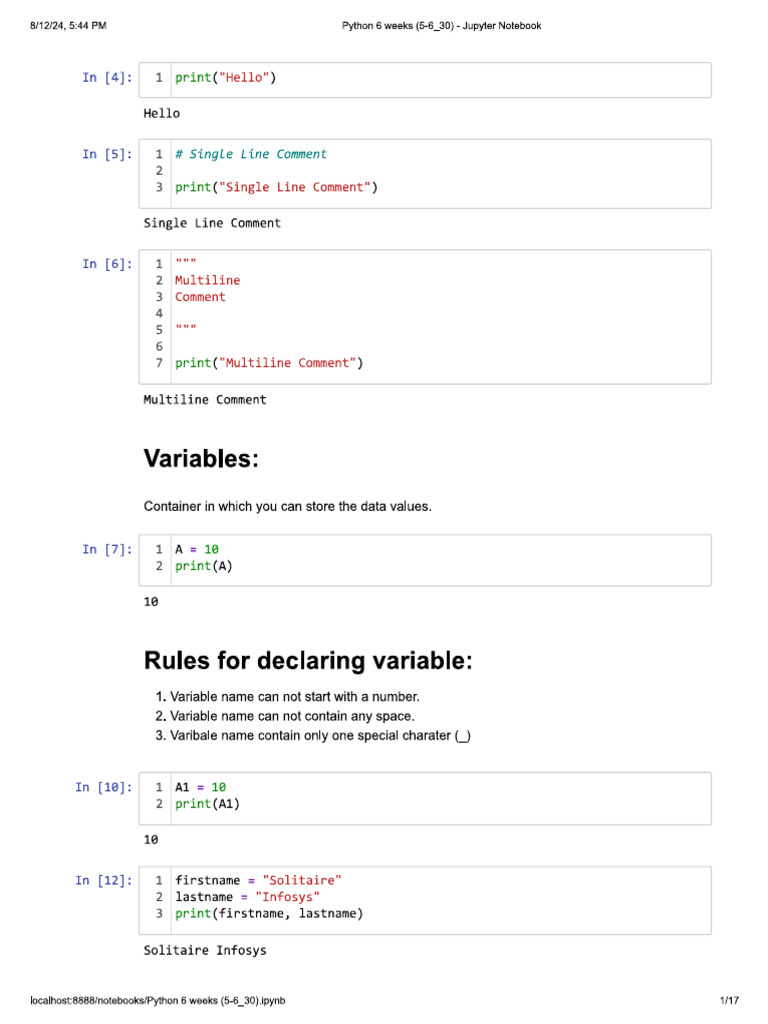
Task: Click the firstname = "Solitaire" line
Action: (258, 880)
